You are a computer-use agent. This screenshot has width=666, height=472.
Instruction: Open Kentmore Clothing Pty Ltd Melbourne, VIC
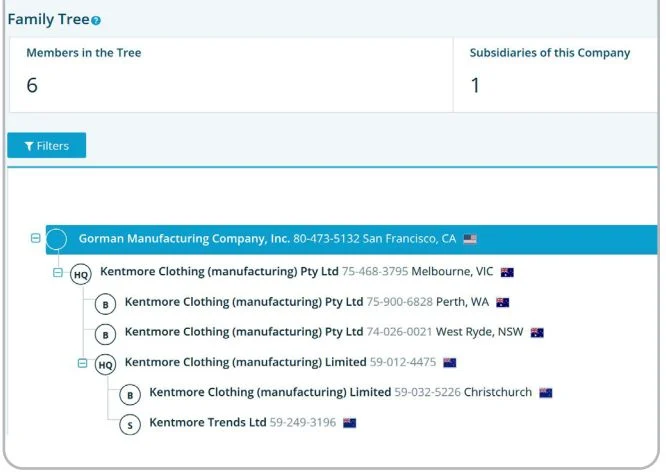219,271
